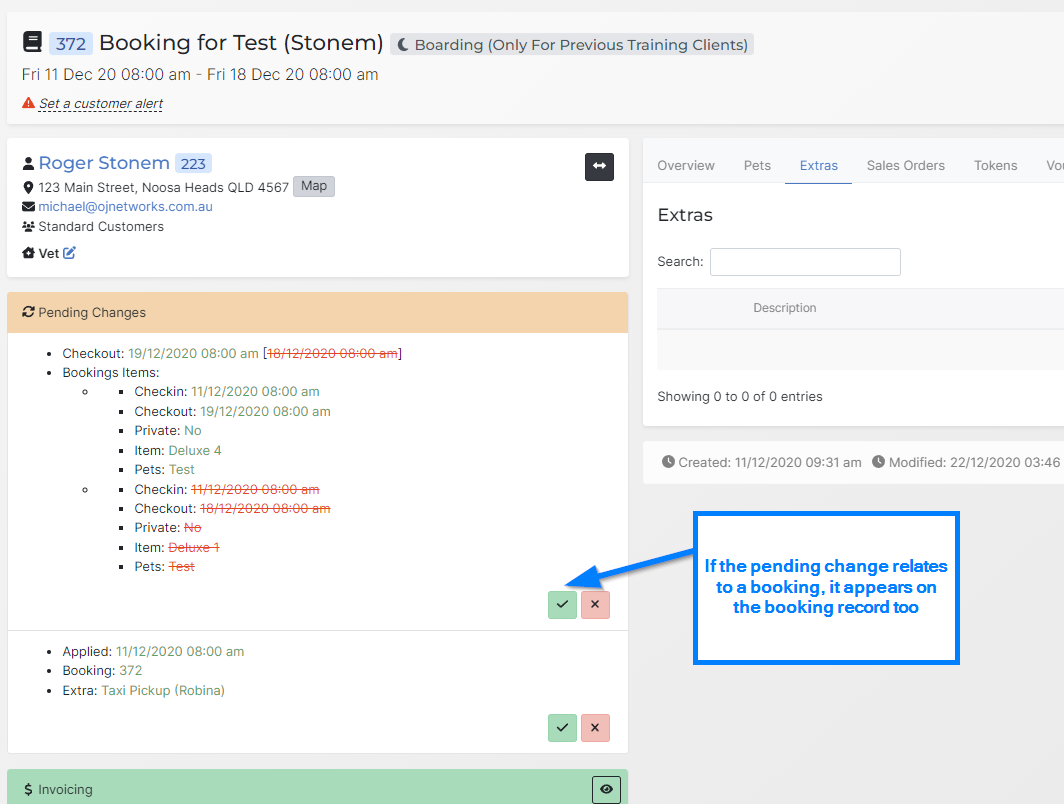Click the booking book icon beside 372
Viewport: 1064px width, 804px height.
32,42
